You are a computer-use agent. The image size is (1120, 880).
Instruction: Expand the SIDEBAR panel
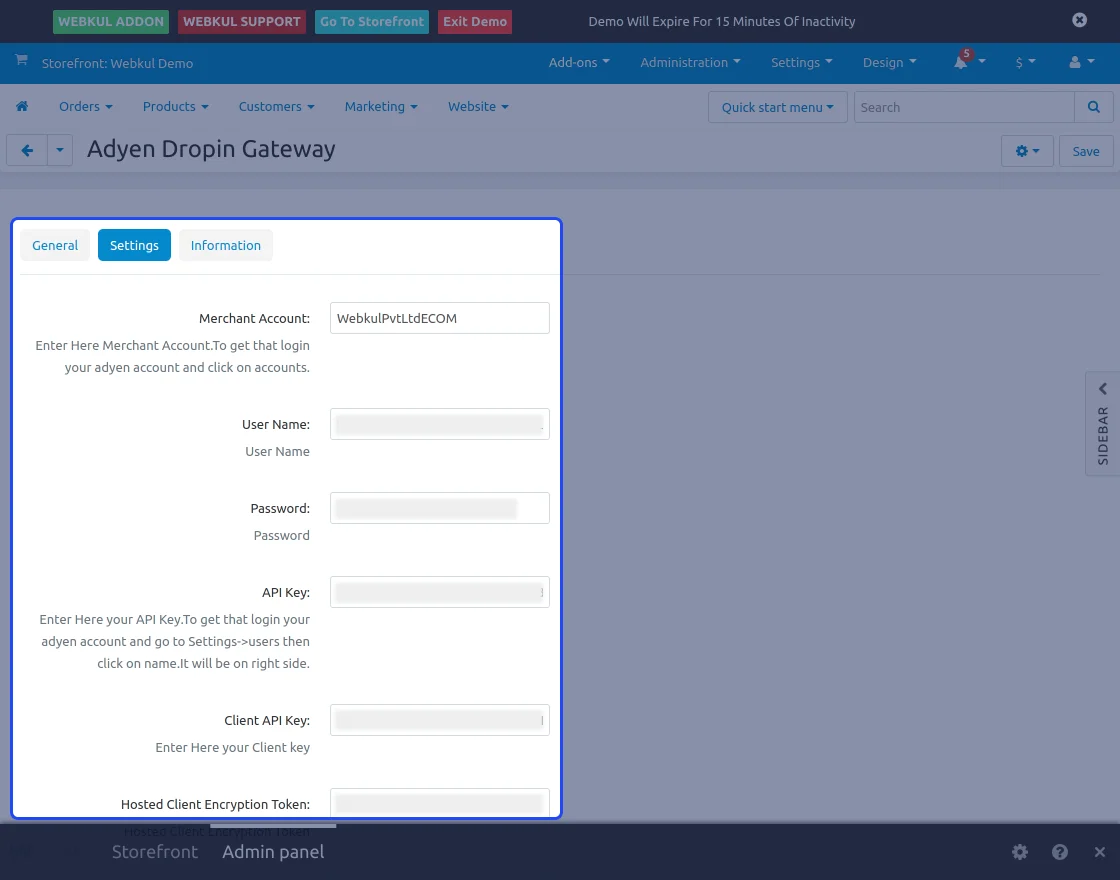point(1102,424)
